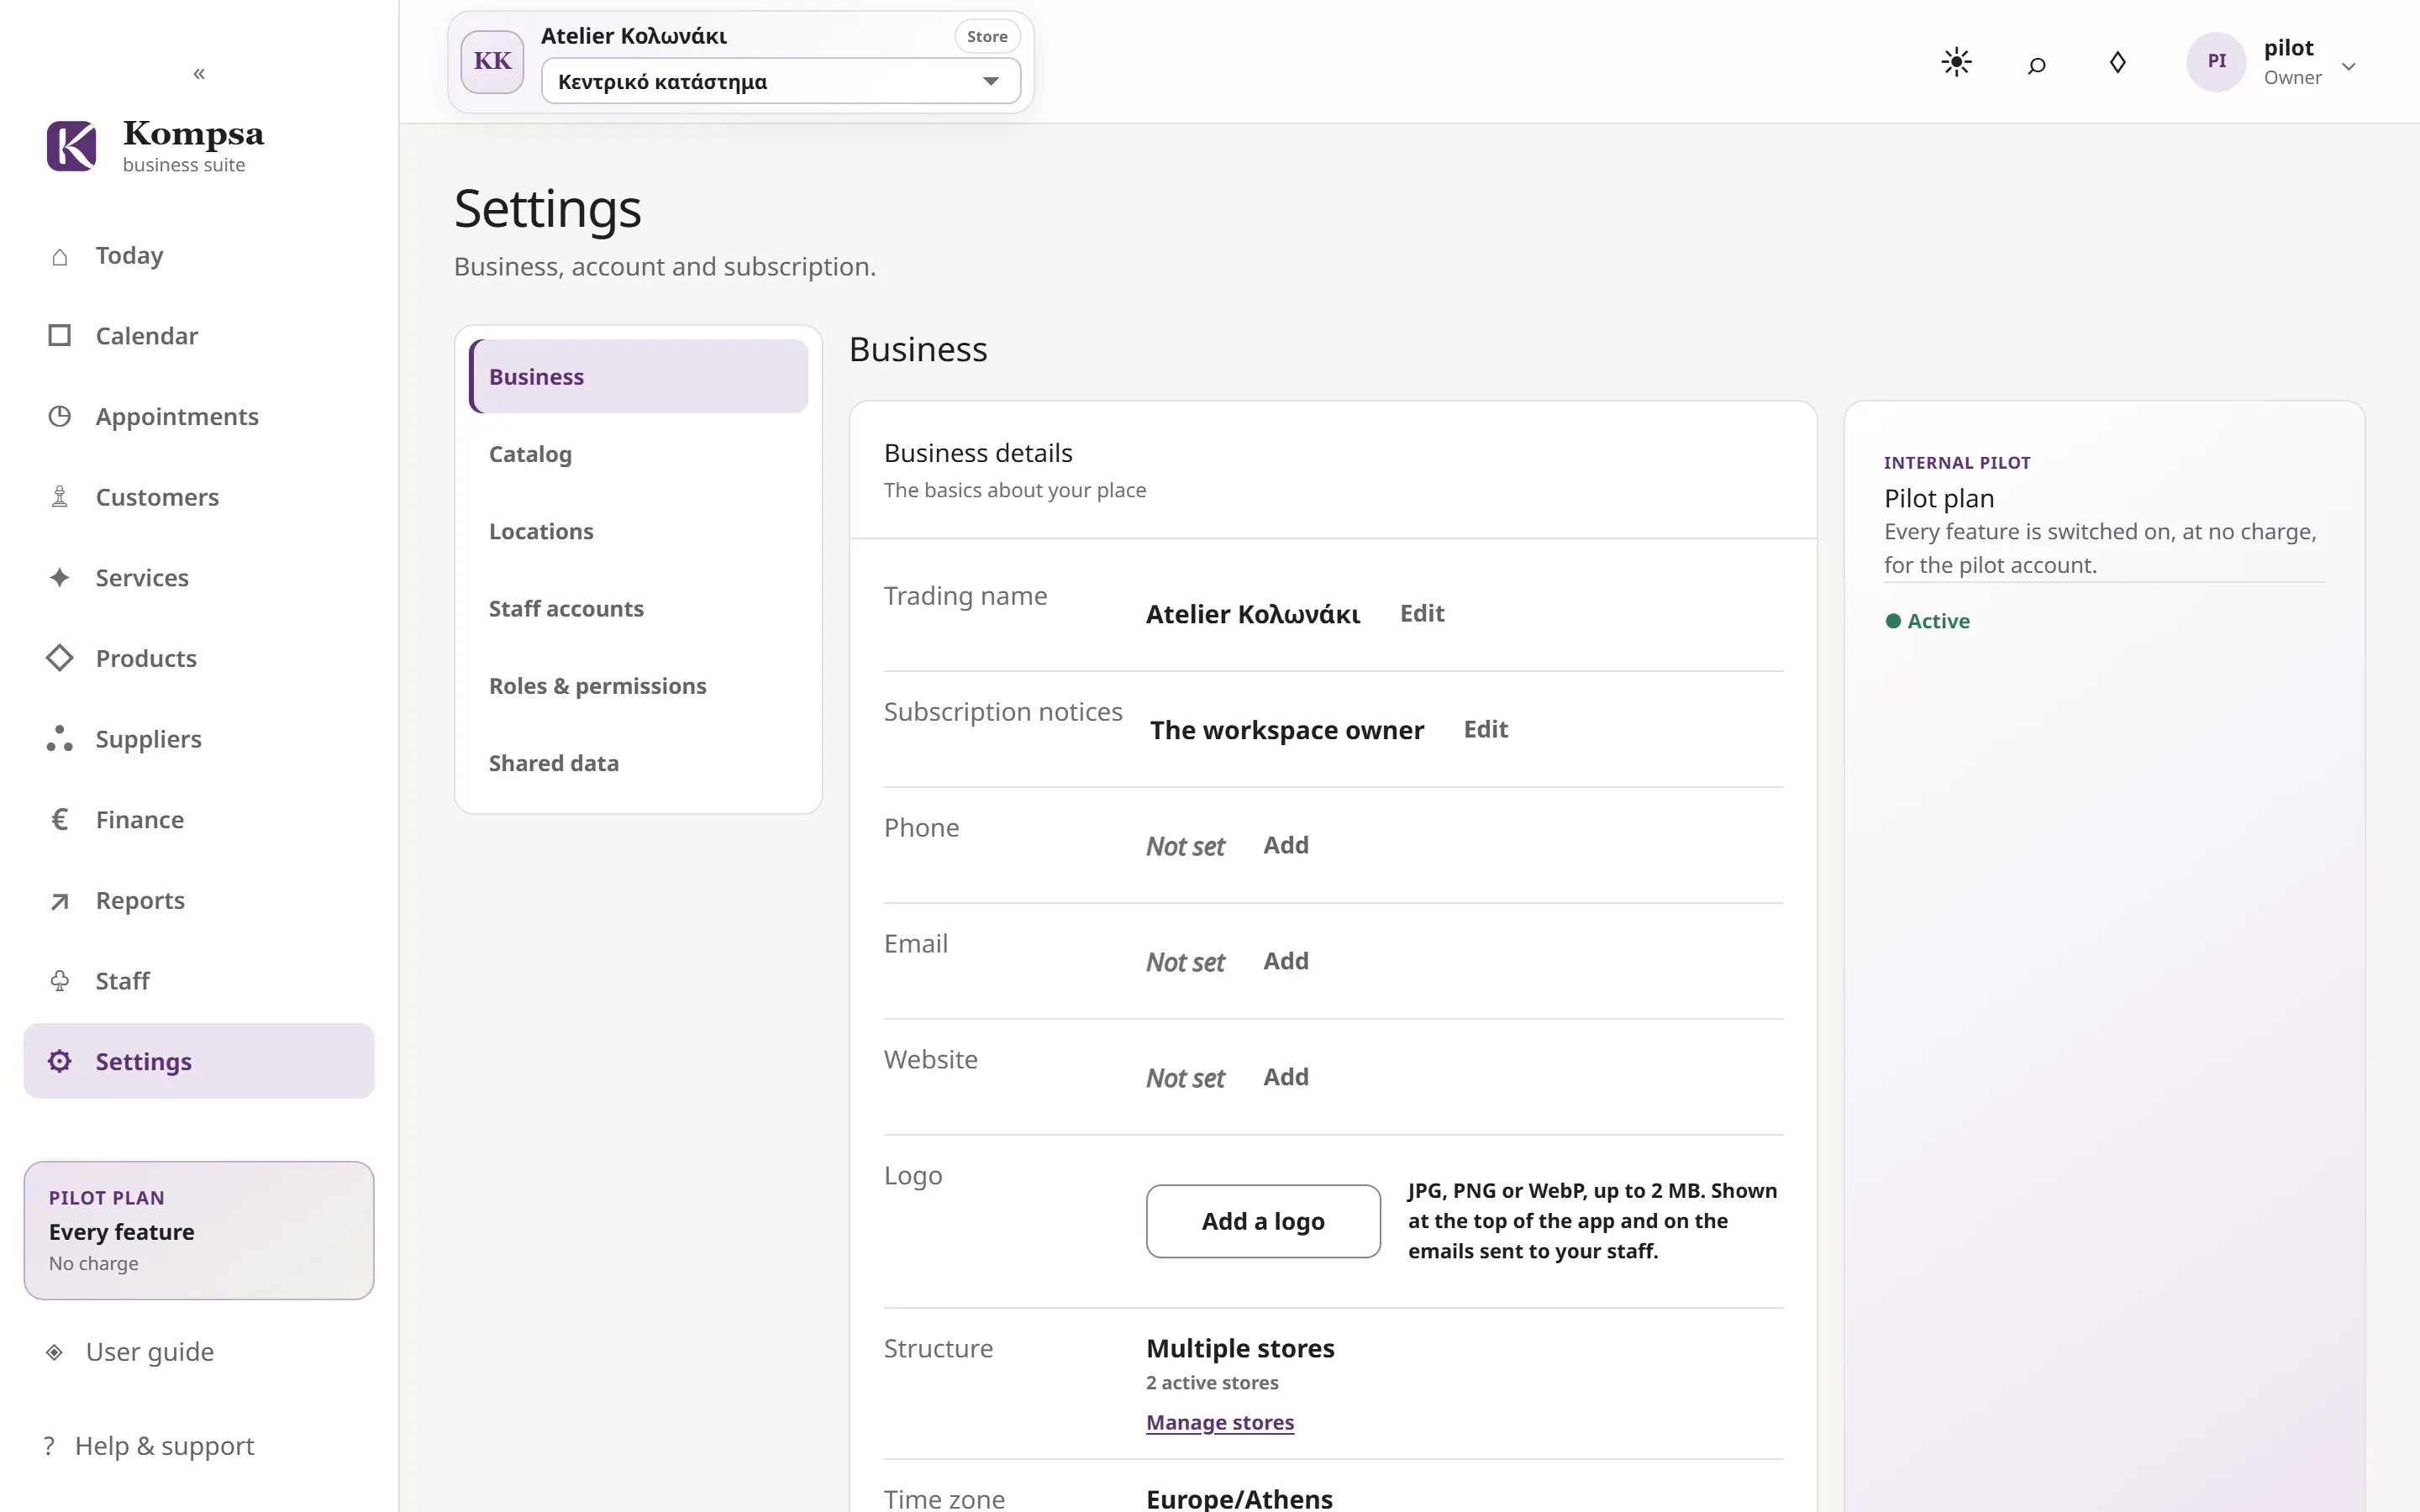Open Shared data settings tab
Screen dimensions: 2420x1512
pos(638,763)
